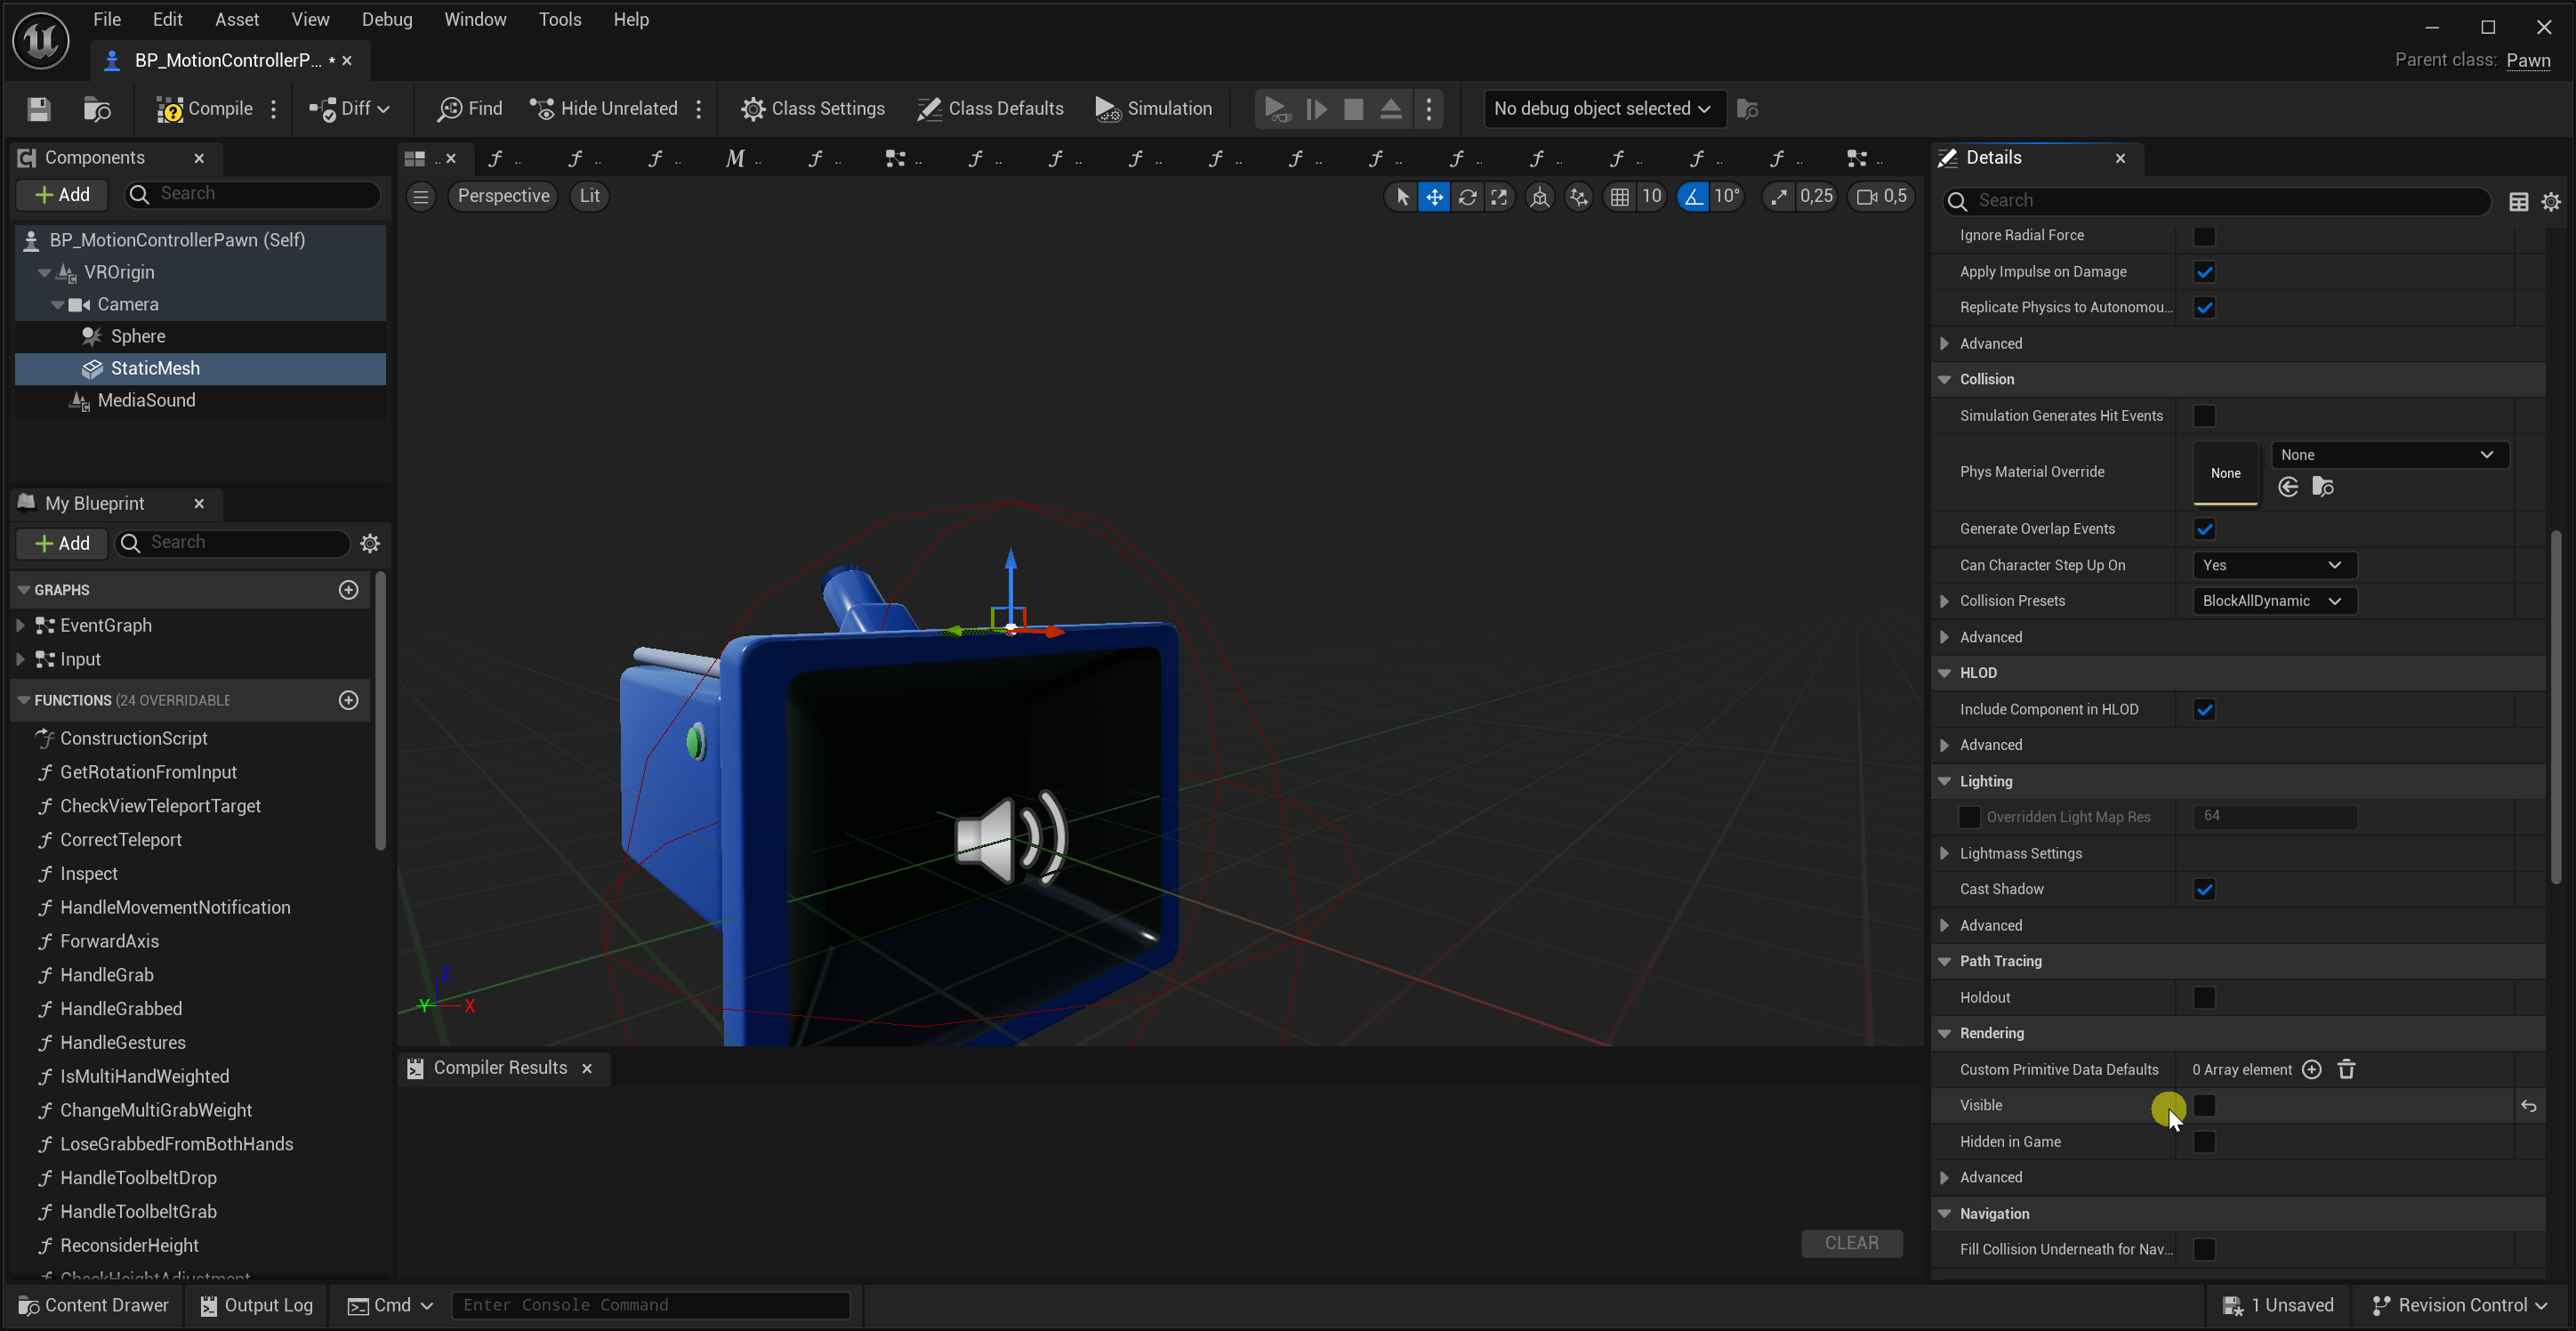Uncheck Cast Shadow checkbox
The width and height of the screenshot is (2576, 1331).
tap(2204, 890)
